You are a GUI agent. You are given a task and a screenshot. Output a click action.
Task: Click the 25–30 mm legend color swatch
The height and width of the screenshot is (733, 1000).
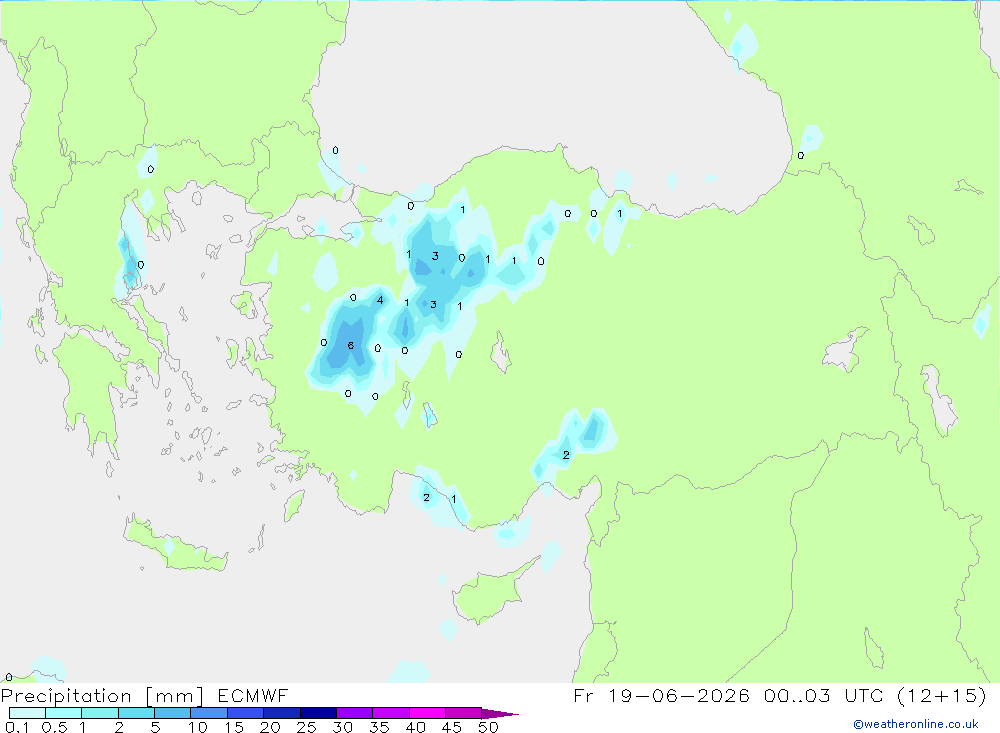click(x=318, y=713)
